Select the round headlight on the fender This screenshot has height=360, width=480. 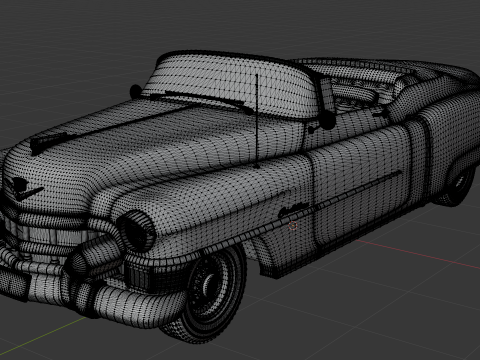pos(137,231)
